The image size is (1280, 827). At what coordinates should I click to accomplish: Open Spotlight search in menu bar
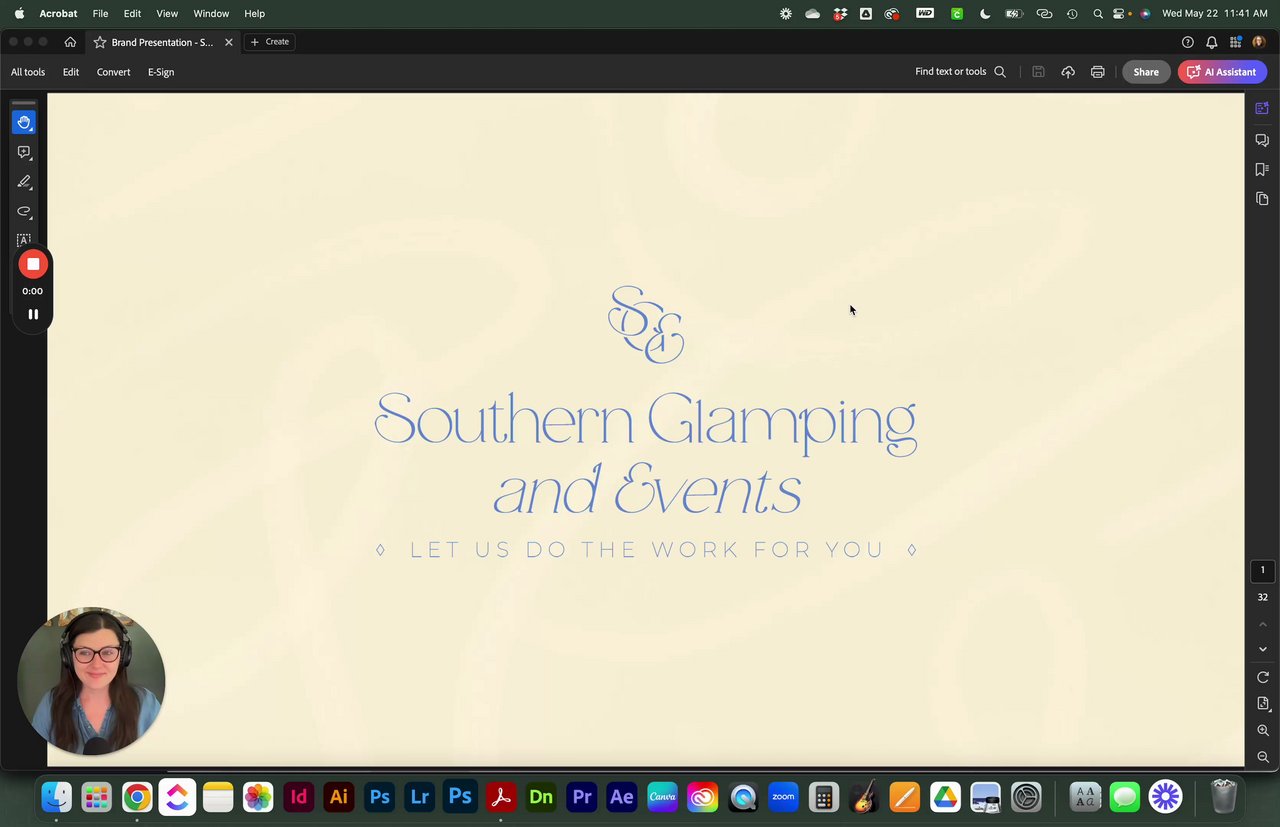(x=1098, y=14)
